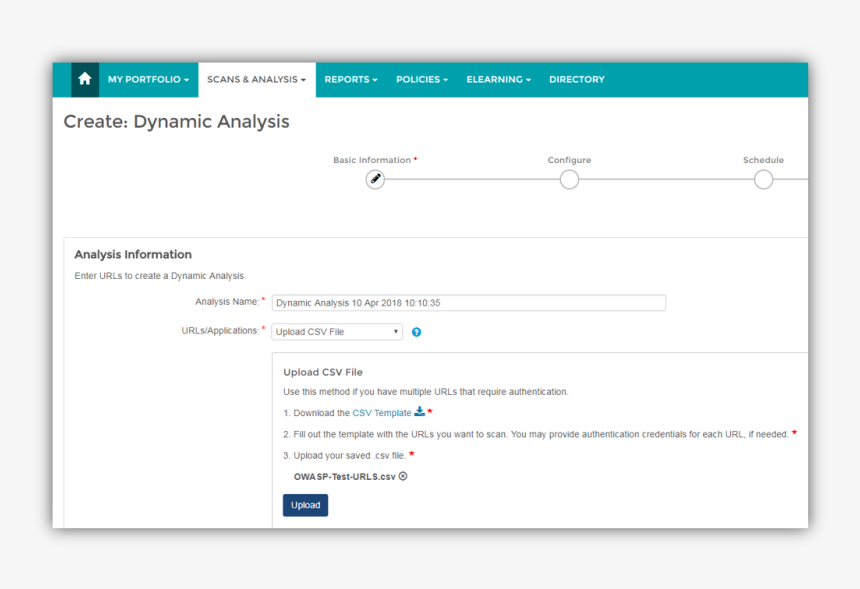Viewport: 860px width, 589px height.
Task: Select the Schedule step circle
Action: pos(763,179)
